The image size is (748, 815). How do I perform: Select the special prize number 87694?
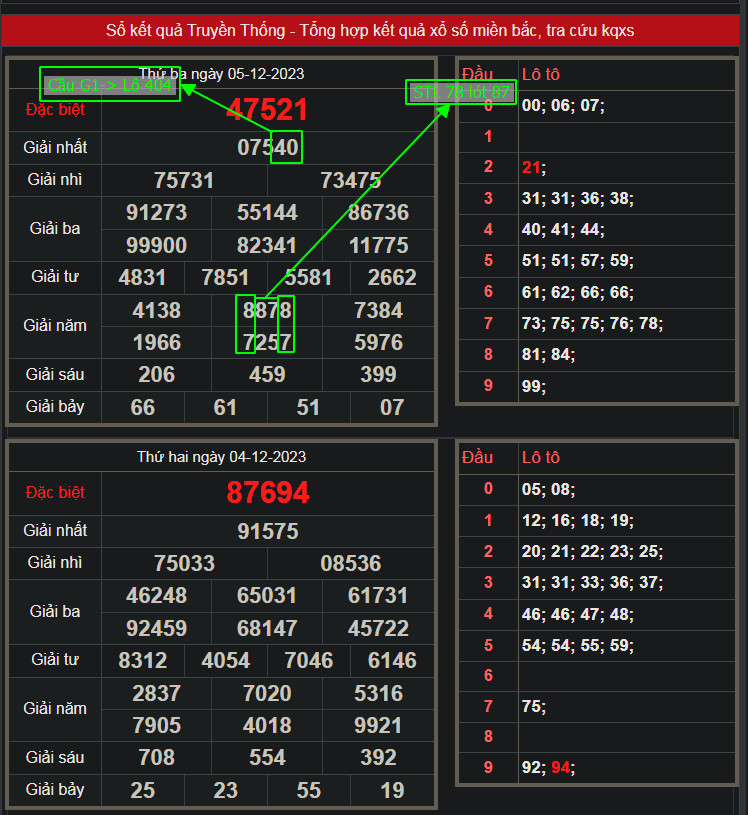coord(268,493)
